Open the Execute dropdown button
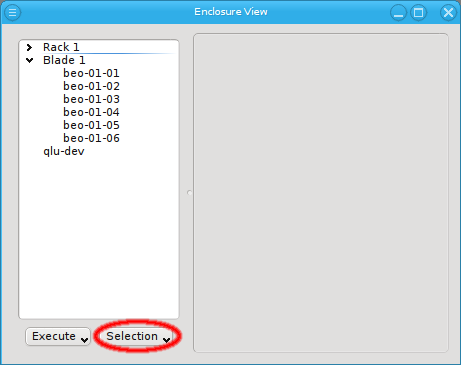Image resolution: width=461 pixels, height=365 pixels. coord(58,336)
